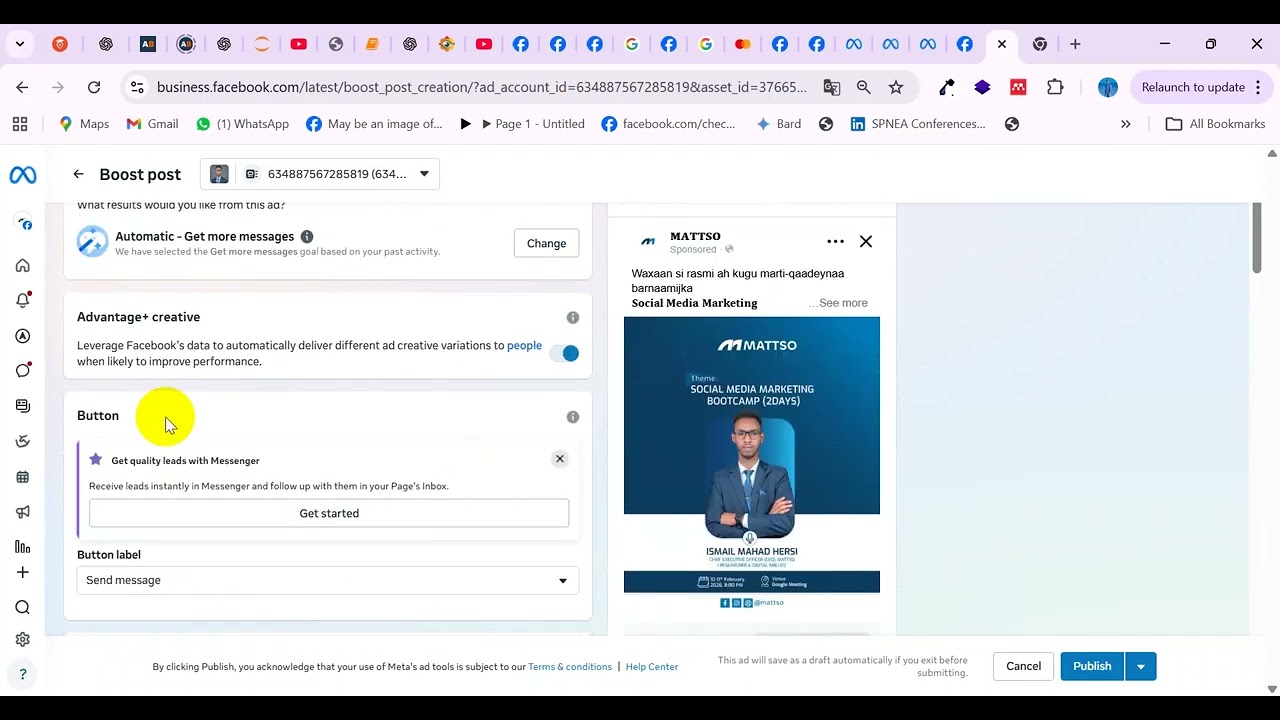Open ad account 634887567285819 dropdown

click(319, 174)
